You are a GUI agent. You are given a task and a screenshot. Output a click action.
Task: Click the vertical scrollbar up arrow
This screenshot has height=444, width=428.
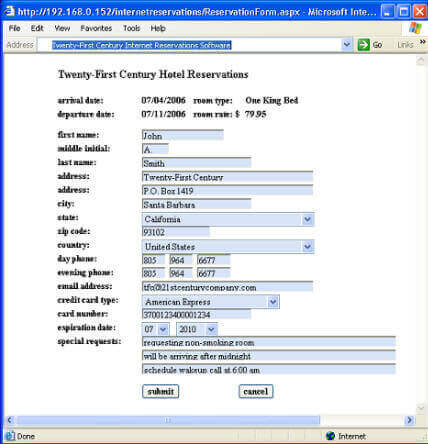click(x=421, y=60)
